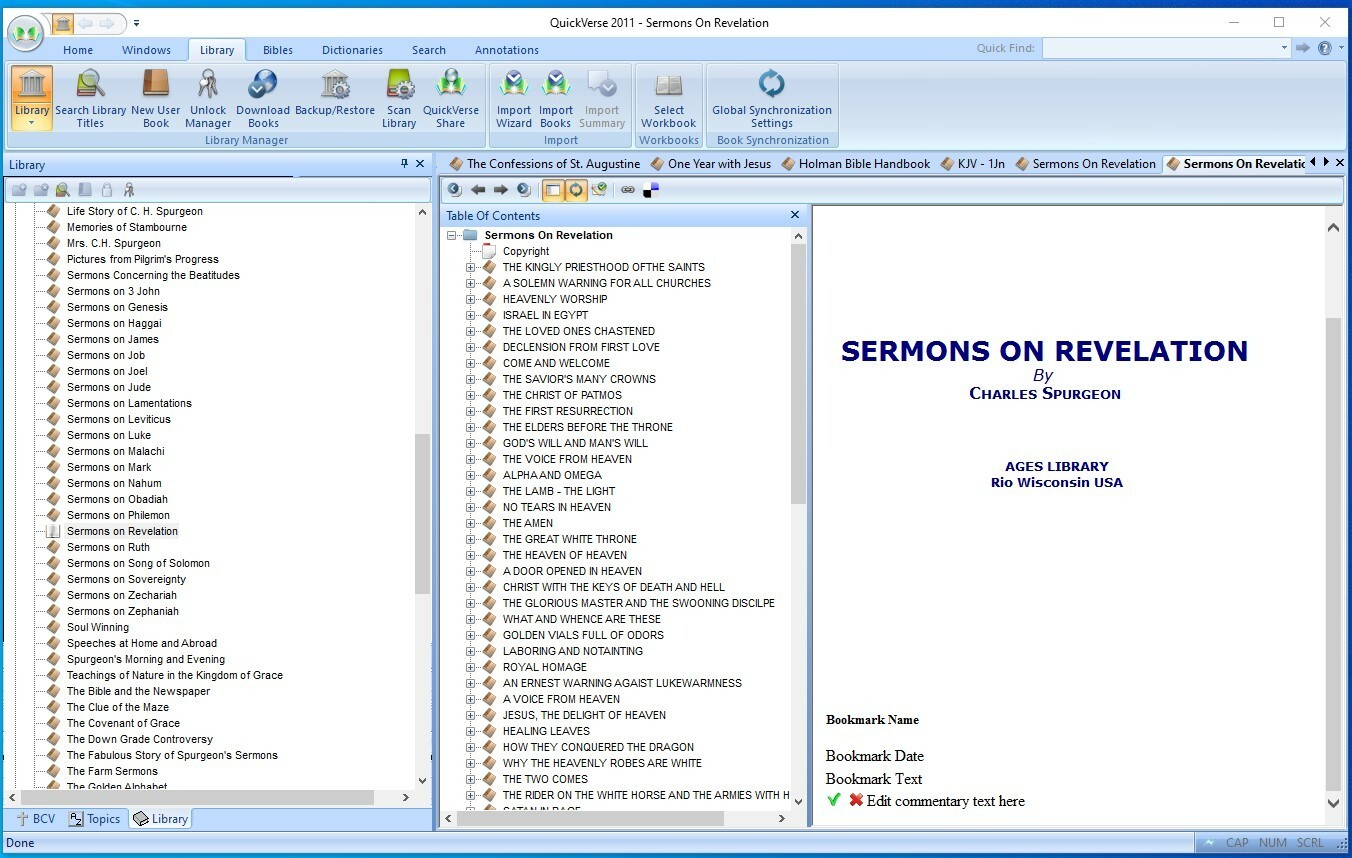Toggle the Table of Contents pane button
This screenshot has height=858, width=1352.
pos(552,189)
